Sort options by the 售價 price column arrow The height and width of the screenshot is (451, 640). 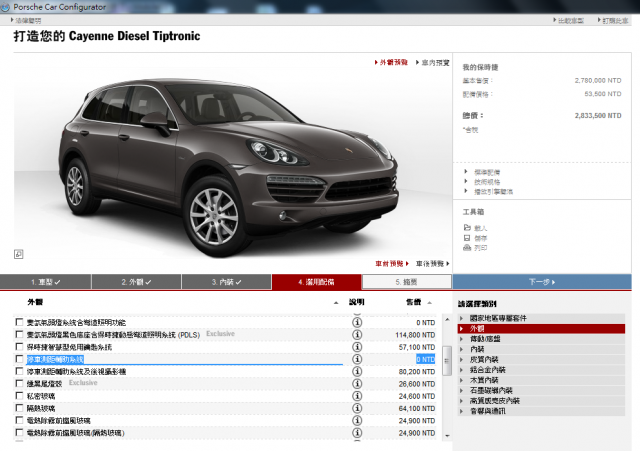click(x=429, y=302)
